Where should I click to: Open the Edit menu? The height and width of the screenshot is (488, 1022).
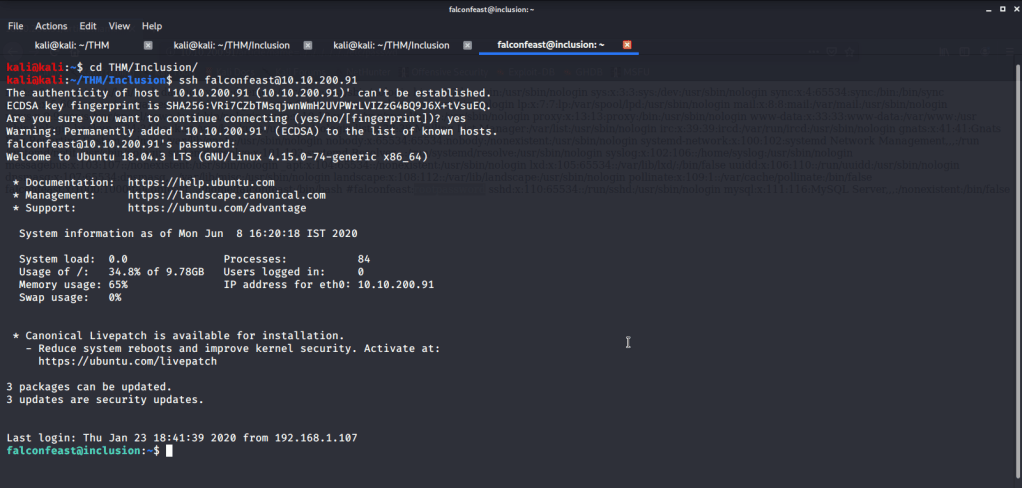click(88, 25)
